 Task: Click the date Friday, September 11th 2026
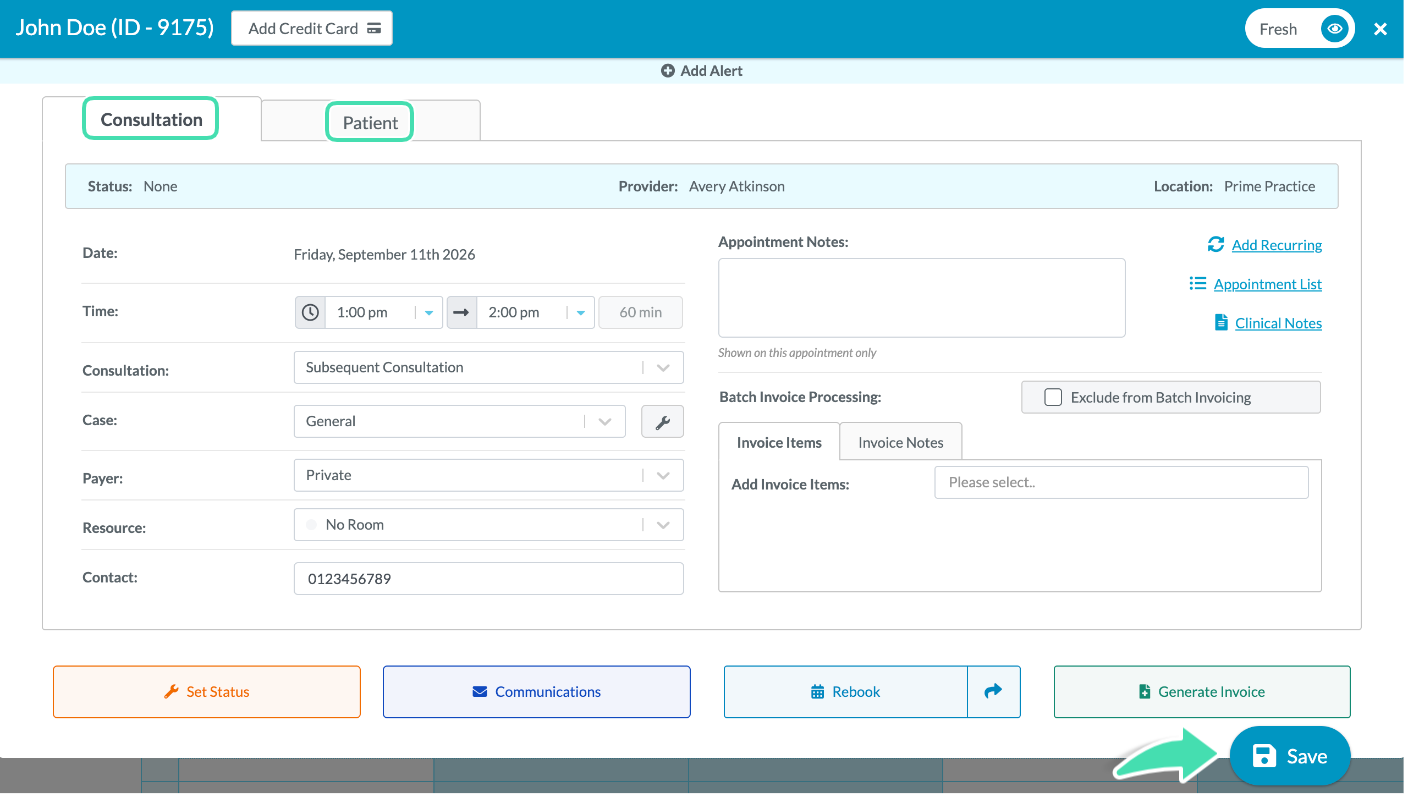[385, 254]
